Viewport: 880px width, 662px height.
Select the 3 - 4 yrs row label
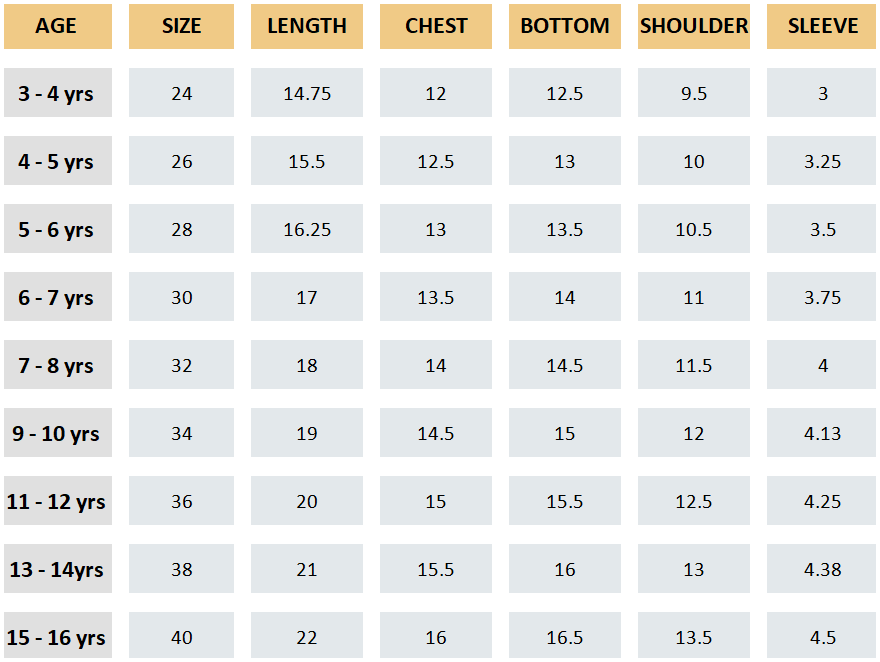(x=56, y=94)
